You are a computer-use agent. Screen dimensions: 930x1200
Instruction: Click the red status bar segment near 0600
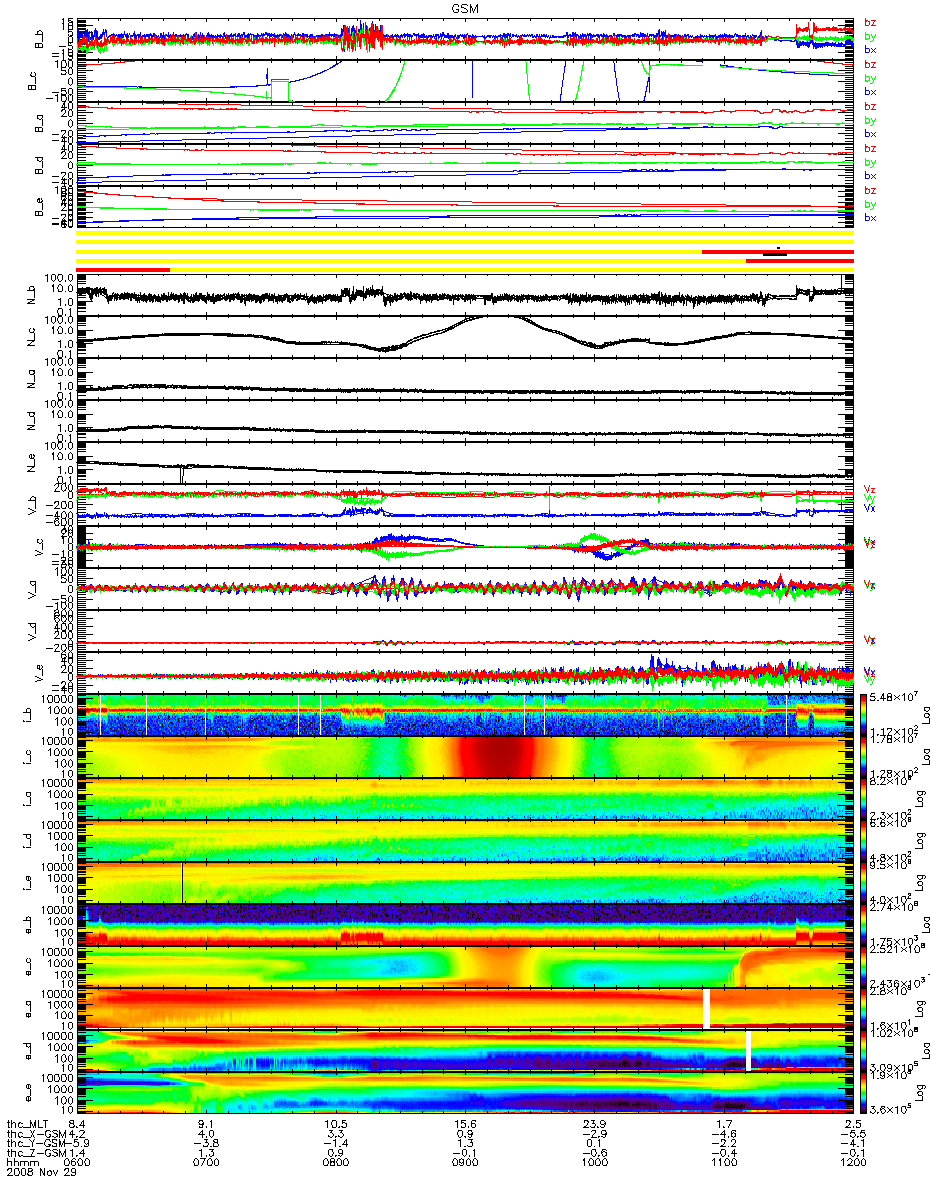tap(122, 269)
